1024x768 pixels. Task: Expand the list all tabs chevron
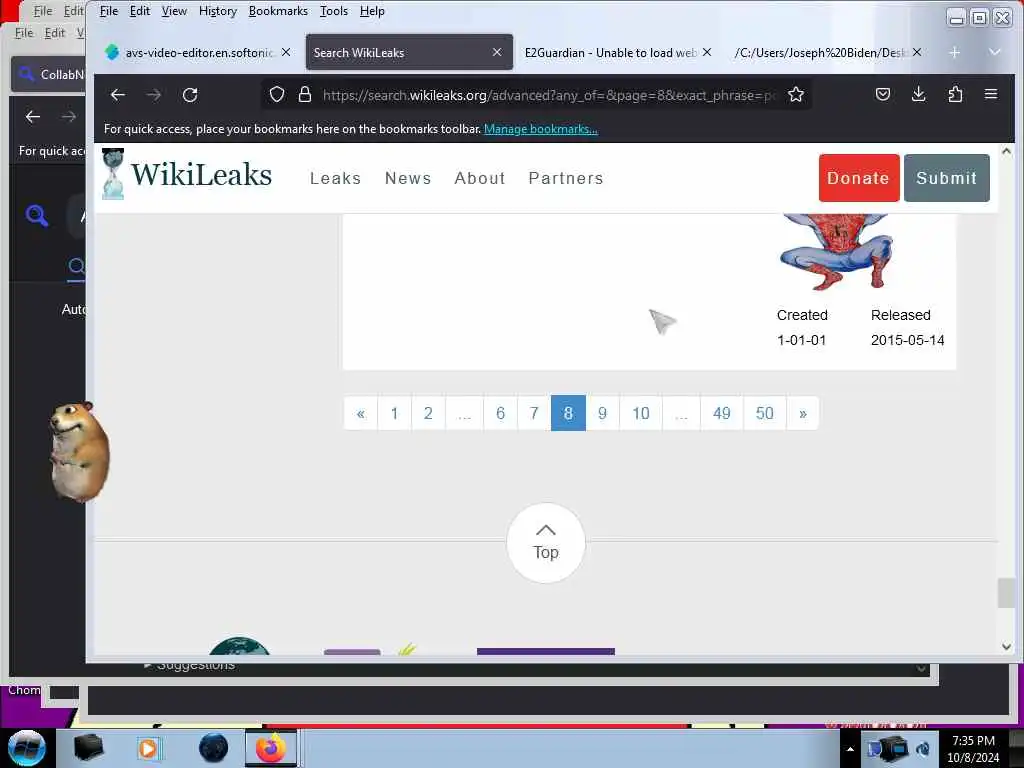pyautogui.click(x=995, y=52)
